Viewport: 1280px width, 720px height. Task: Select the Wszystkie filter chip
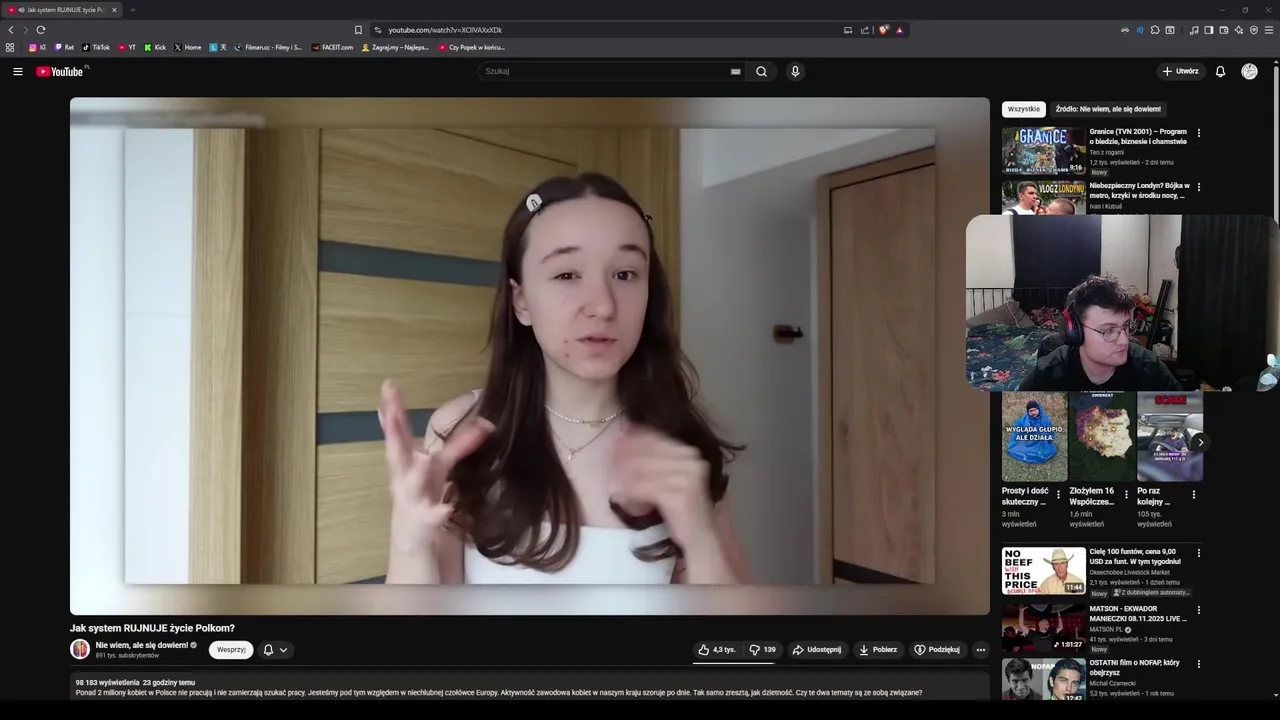pyautogui.click(x=1023, y=109)
